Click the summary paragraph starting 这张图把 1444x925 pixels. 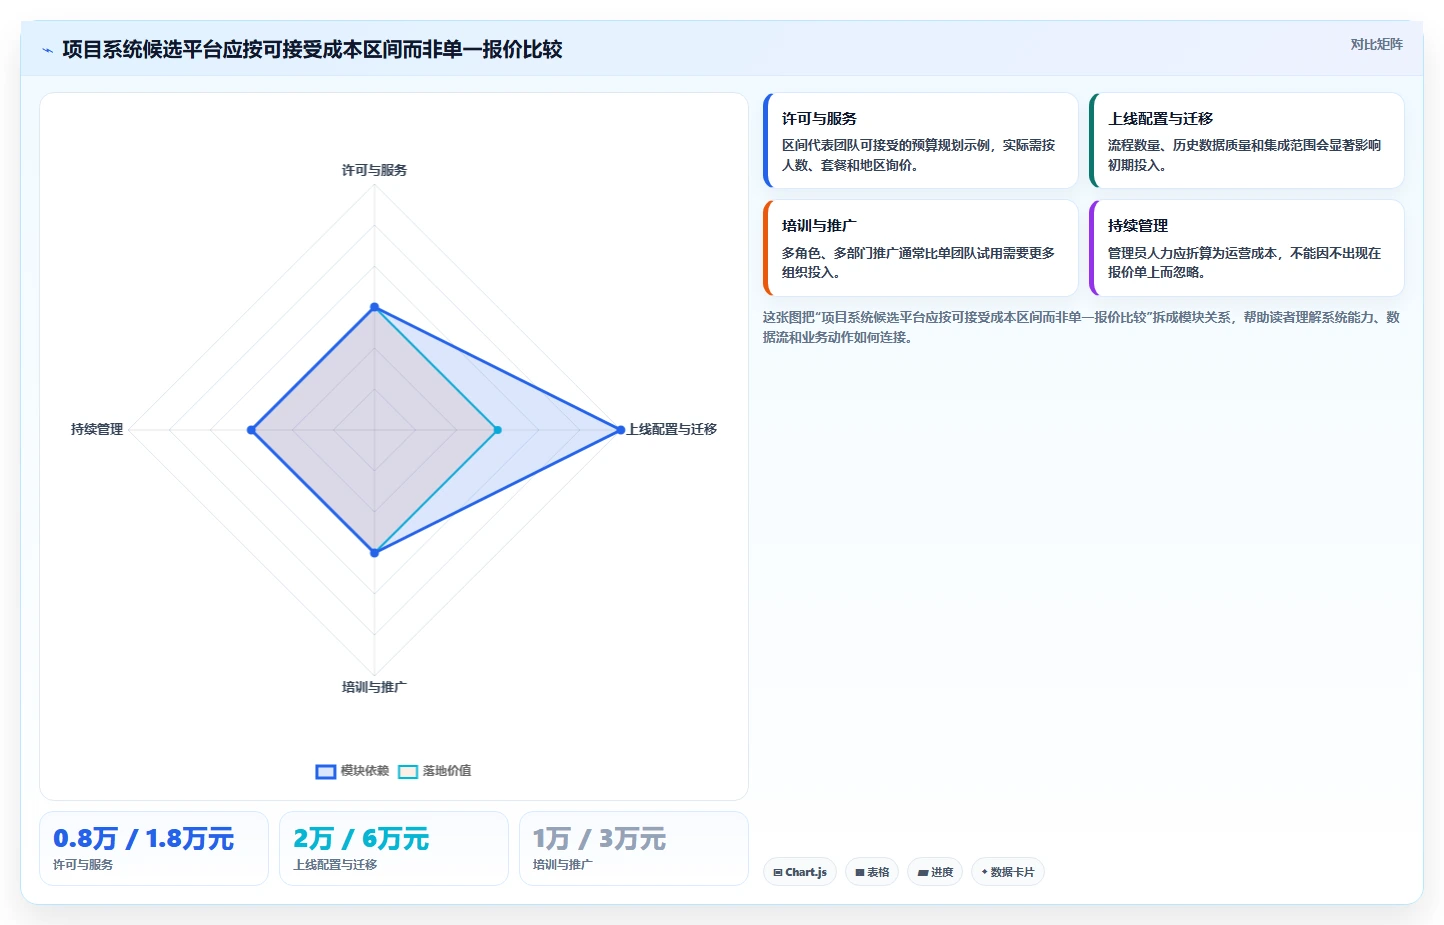coord(1081,327)
